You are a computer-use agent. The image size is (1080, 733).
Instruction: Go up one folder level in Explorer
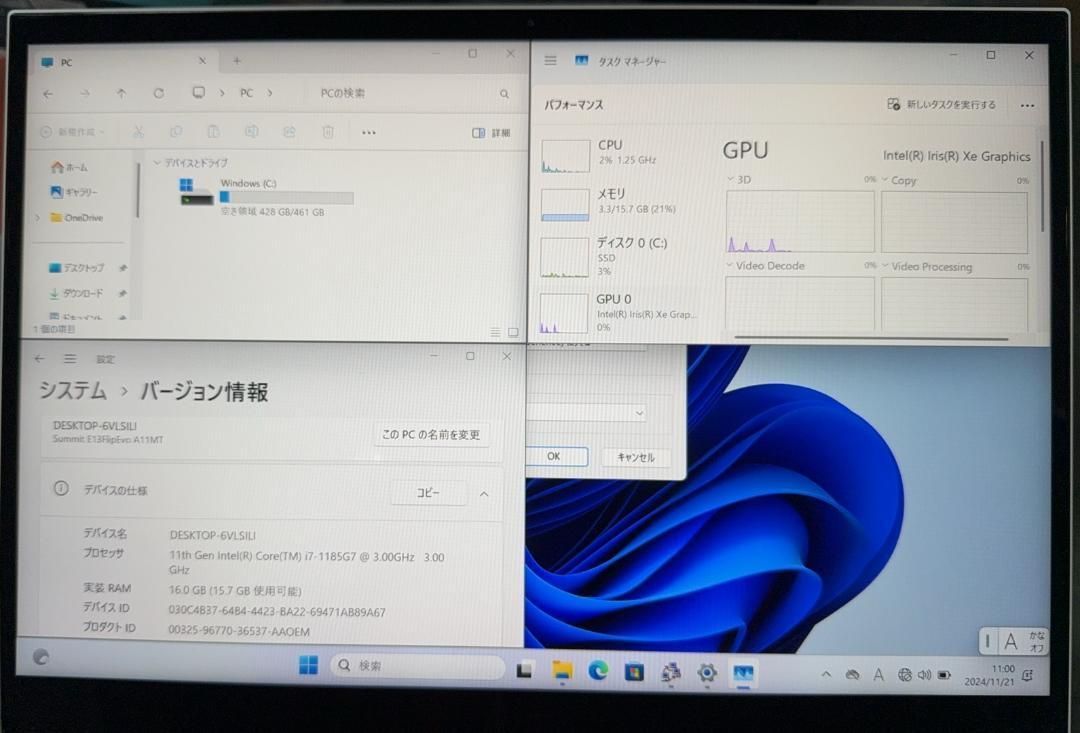(121, 93)
